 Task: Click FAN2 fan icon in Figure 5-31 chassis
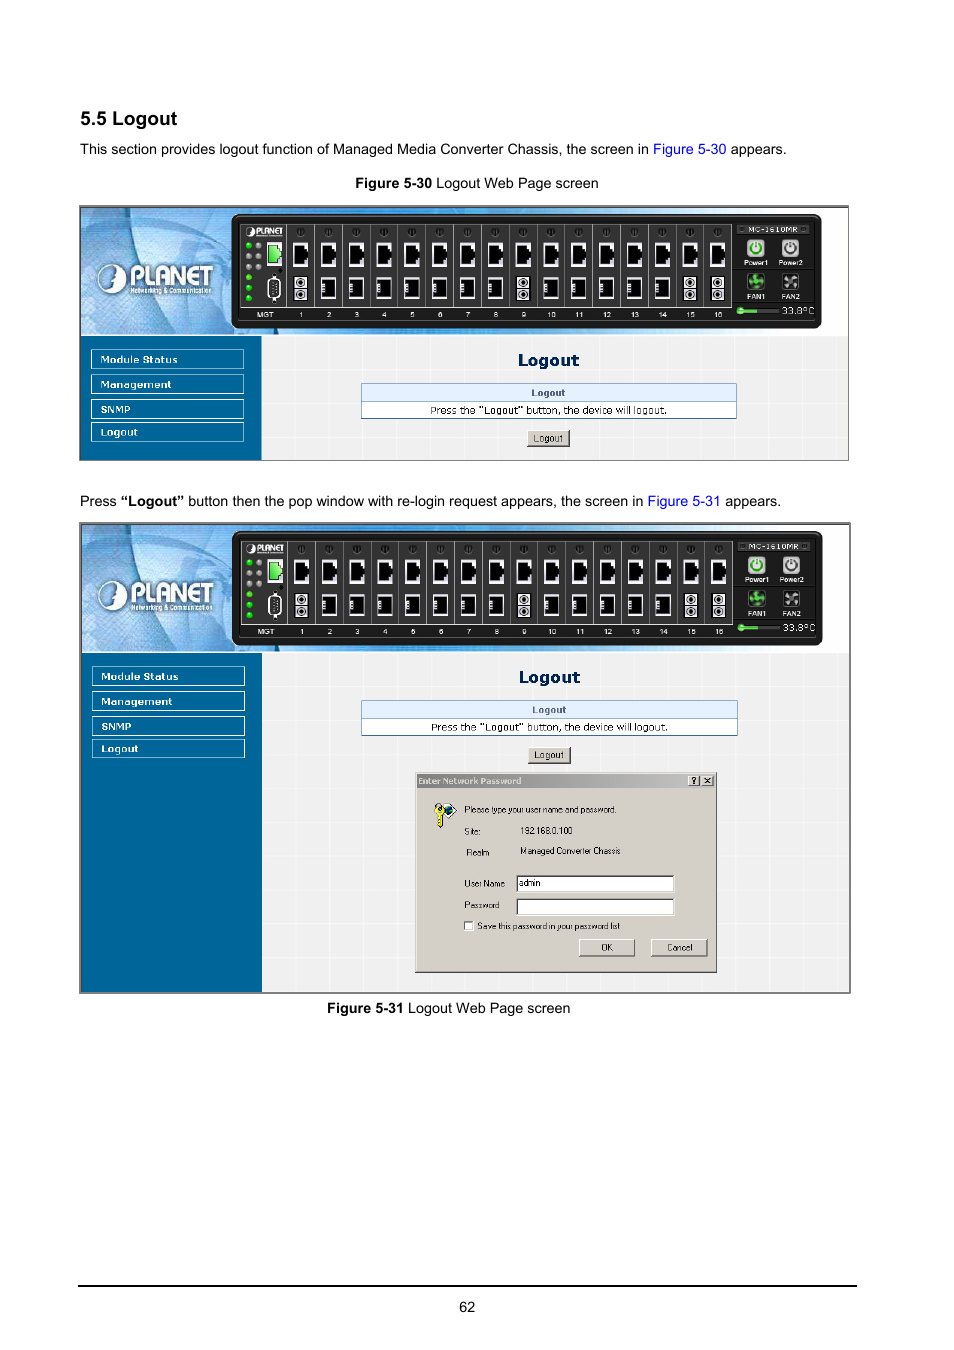tap(791, 599)
